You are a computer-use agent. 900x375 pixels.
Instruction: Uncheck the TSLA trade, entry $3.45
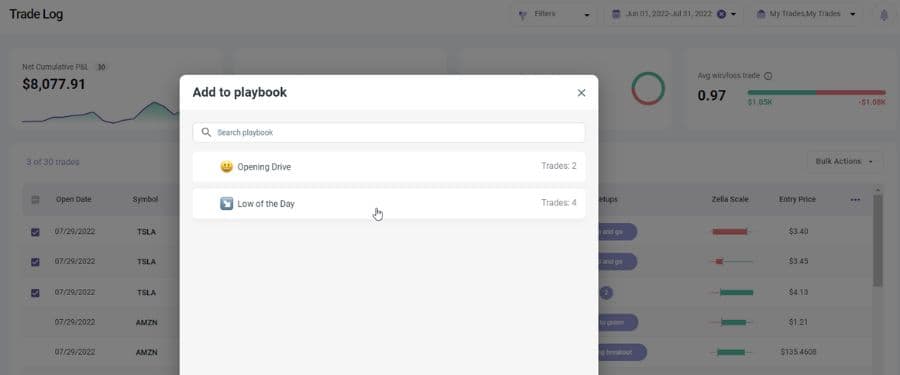(35, 262)
